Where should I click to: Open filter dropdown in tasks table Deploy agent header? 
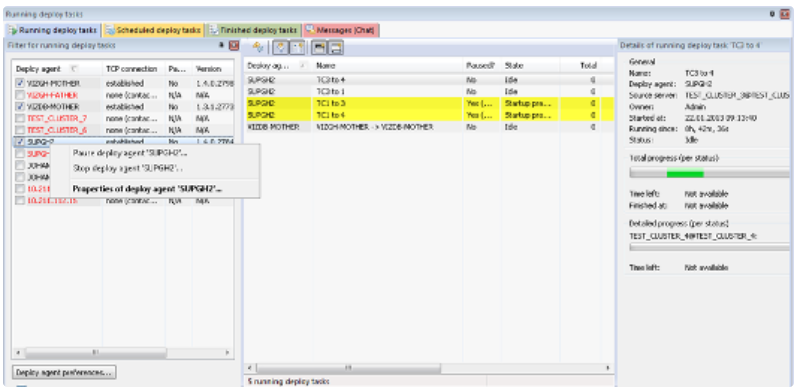302,66
